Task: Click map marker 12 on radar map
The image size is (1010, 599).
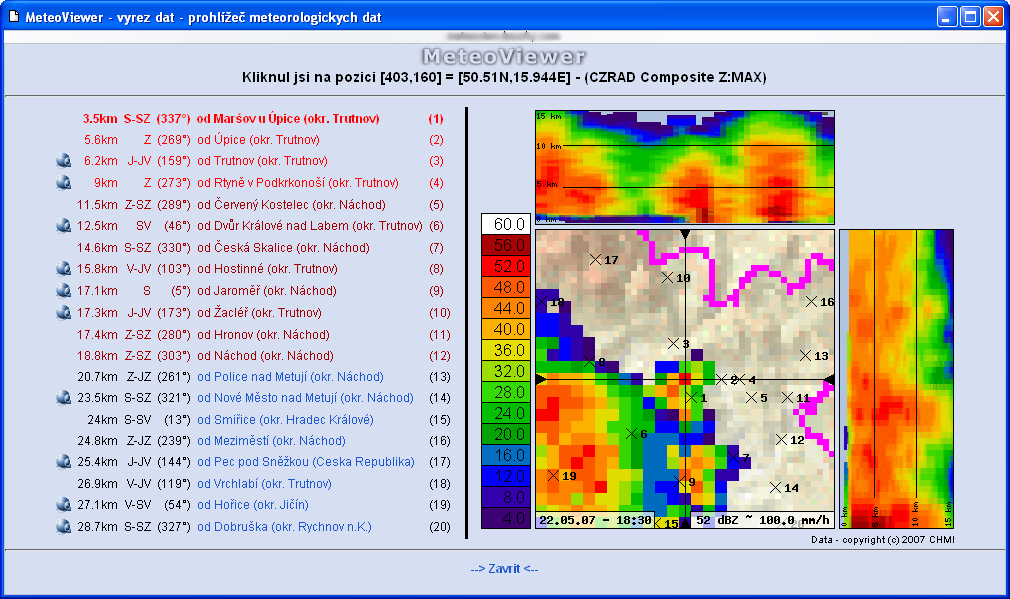Action: tap(781, 440)
